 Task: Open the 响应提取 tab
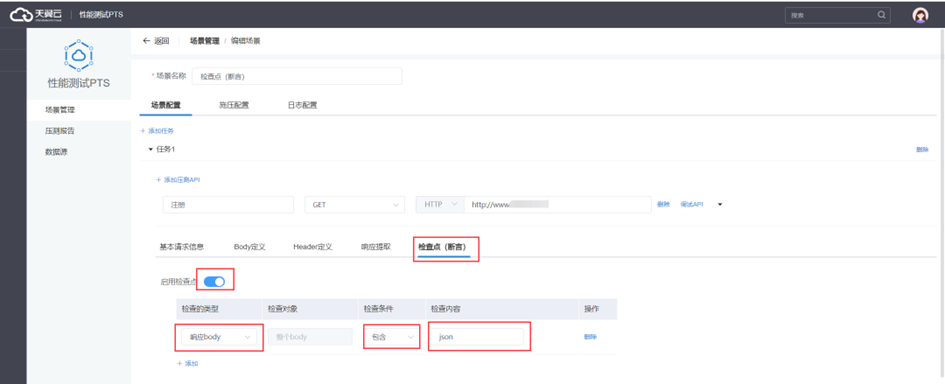[376, 247]
